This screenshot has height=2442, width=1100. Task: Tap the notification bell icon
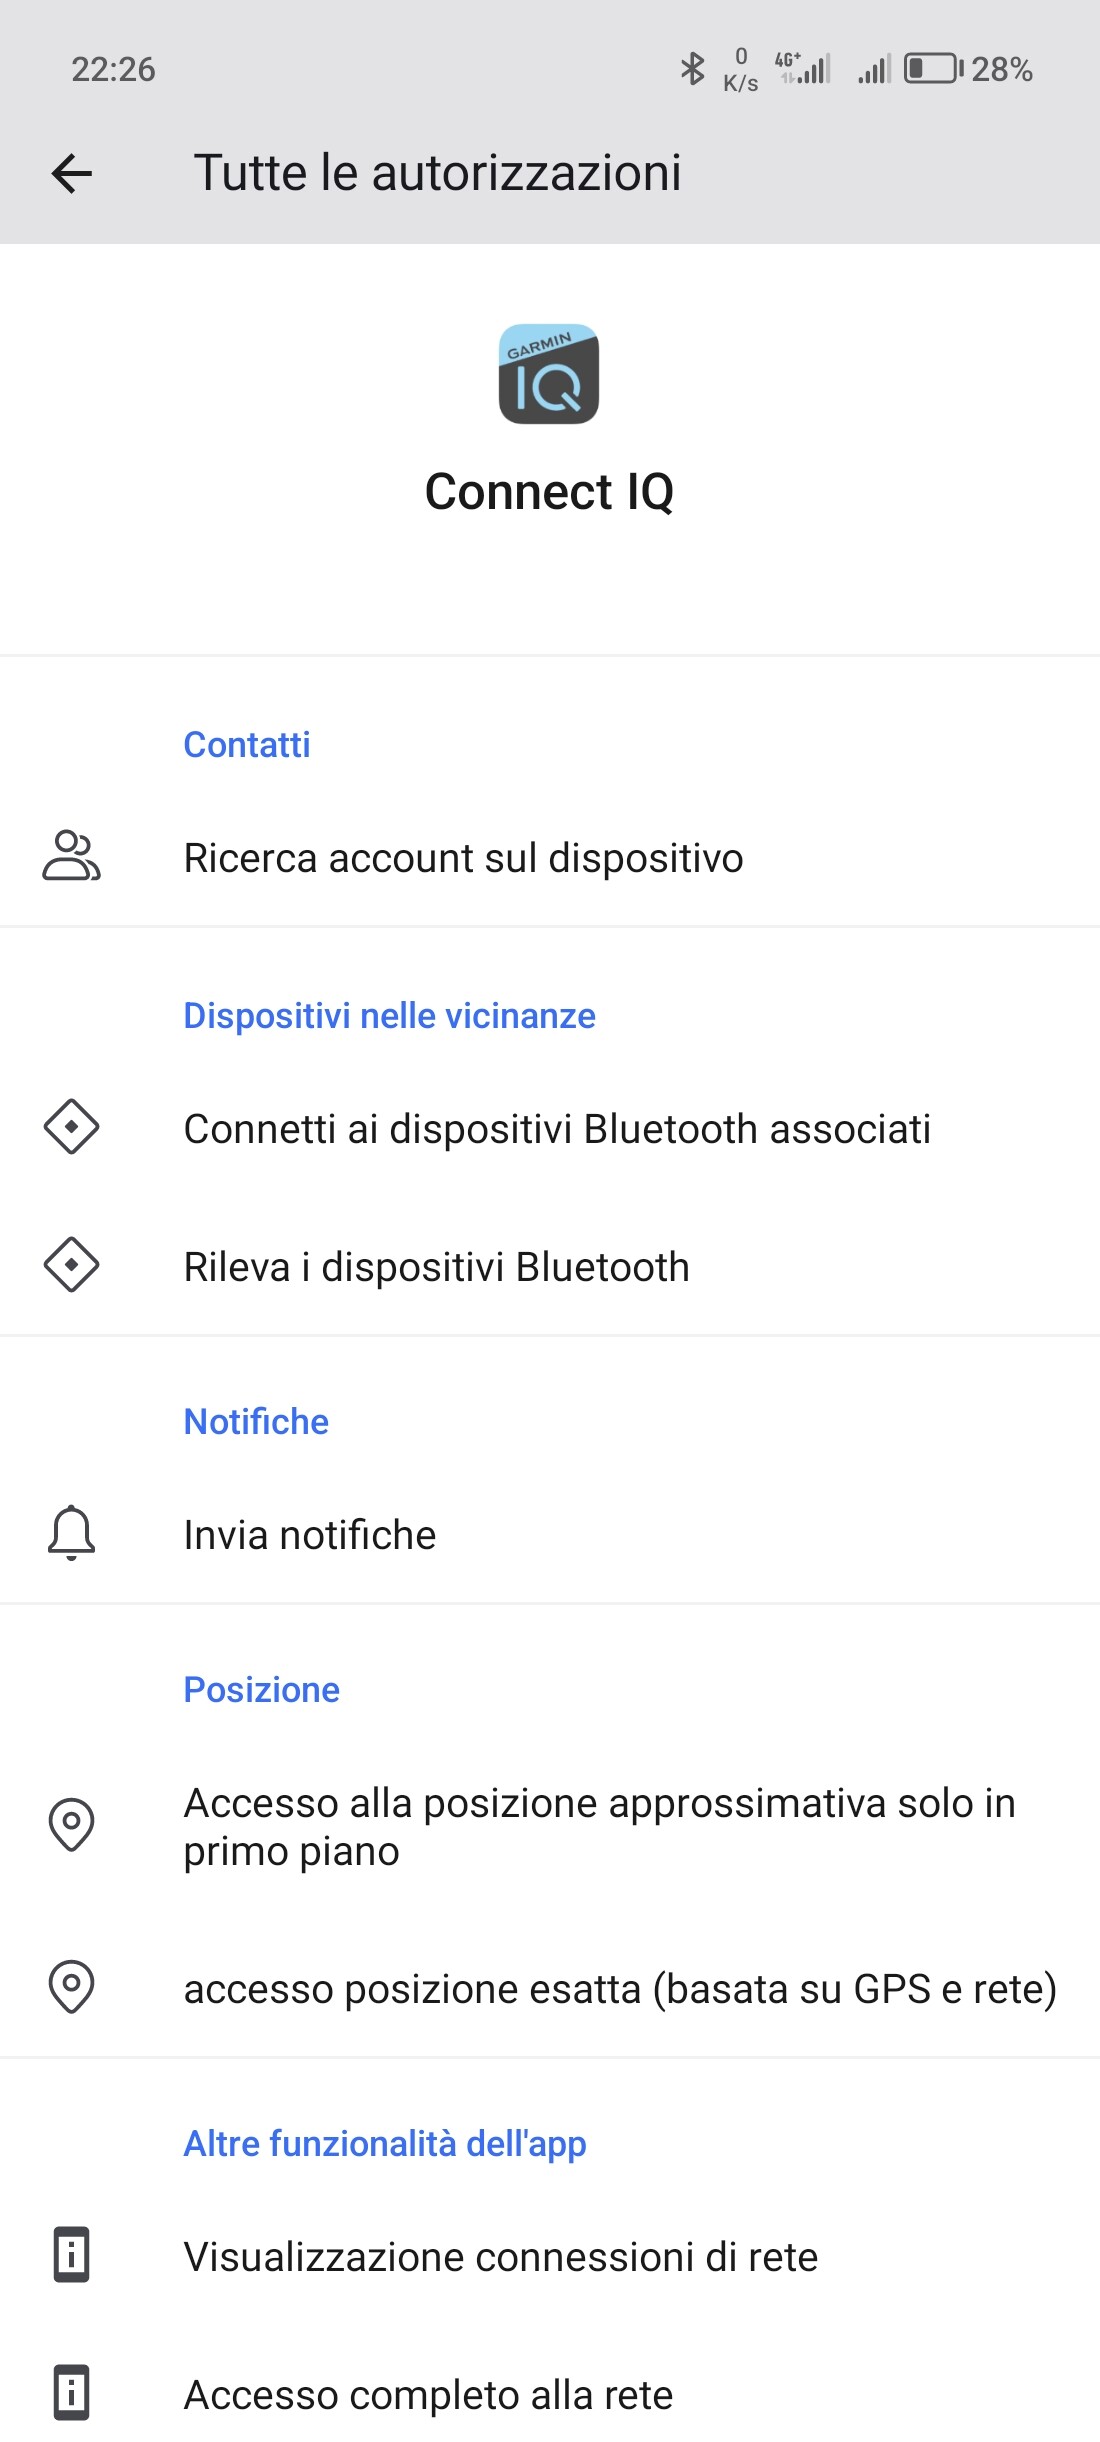[x=71, y=1533]
